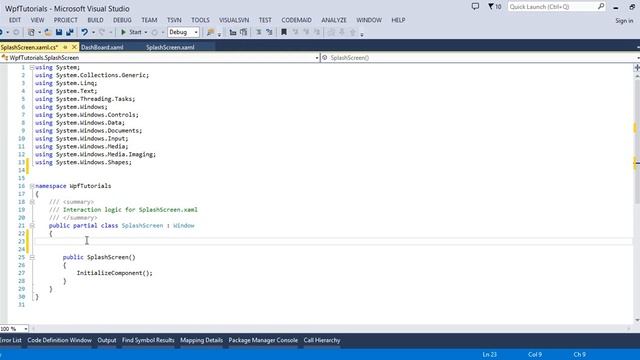Open the HELP menu

[398, 20]
